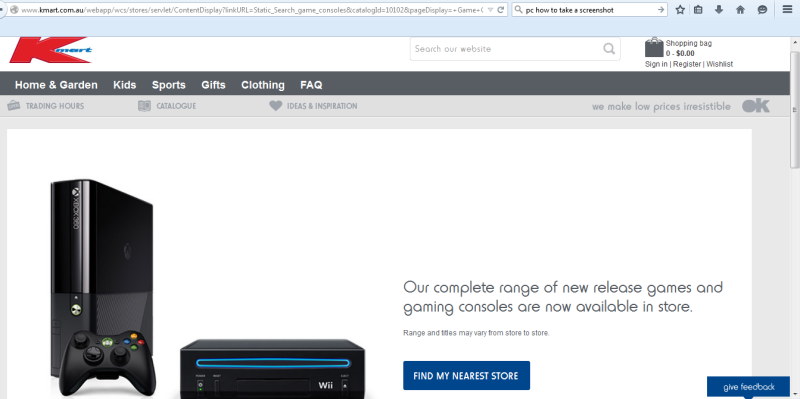Go to browser home icon
The width and height of the screenshot is (800, 399).
coord(740,10)
